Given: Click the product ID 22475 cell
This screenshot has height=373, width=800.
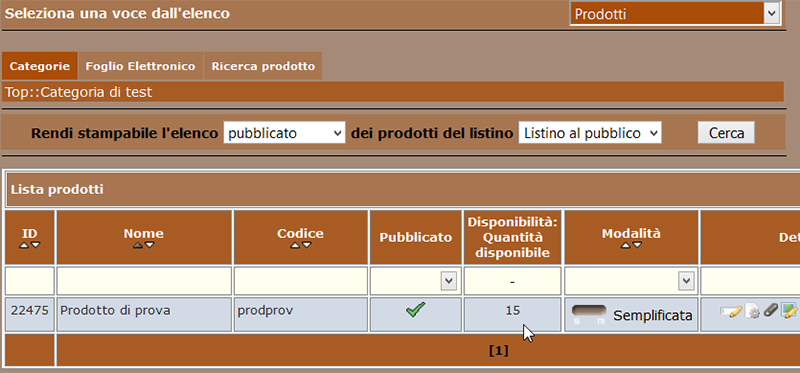Looking at the screenshot, I should click(30, 314).
